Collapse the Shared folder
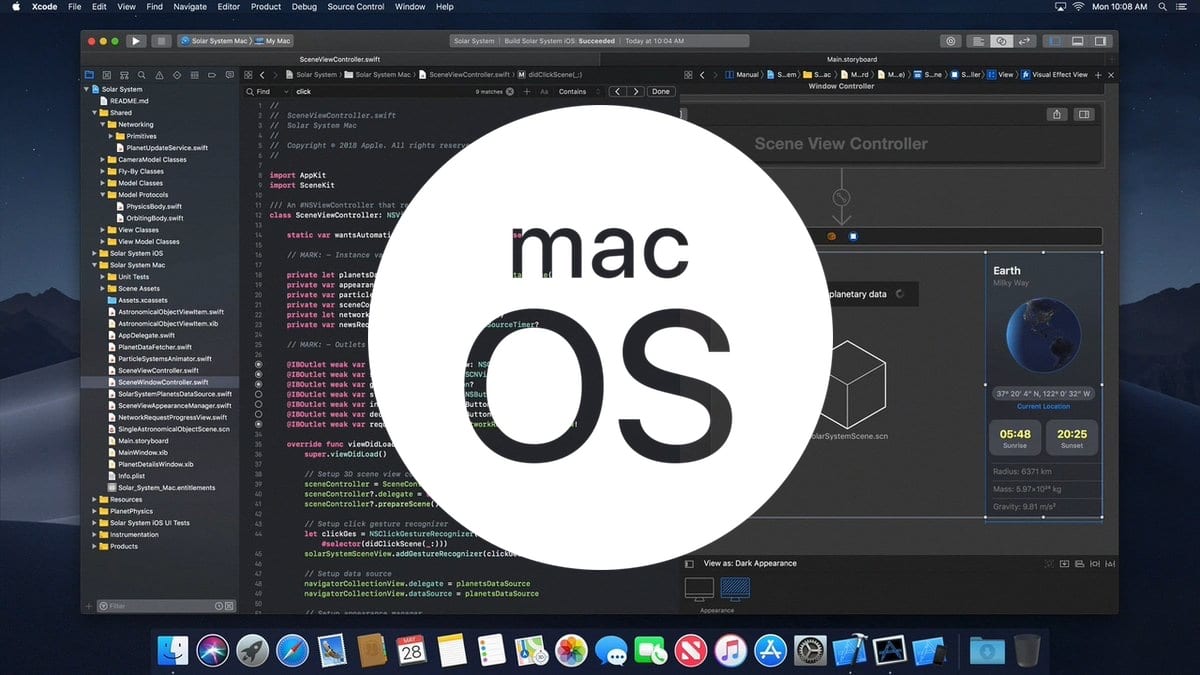Image resolution: width=1200 pixels, height=675 pixels. pos(95,113)
